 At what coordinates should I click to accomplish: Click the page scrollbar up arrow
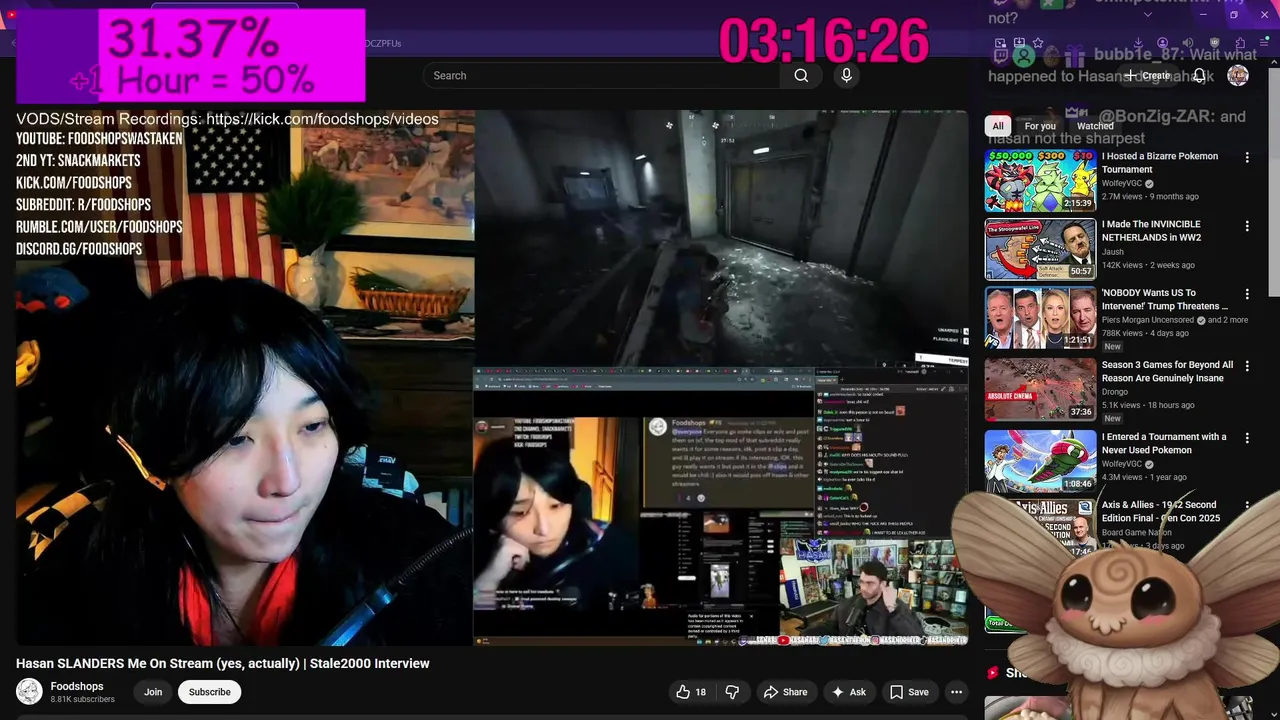click(1273, 64)
